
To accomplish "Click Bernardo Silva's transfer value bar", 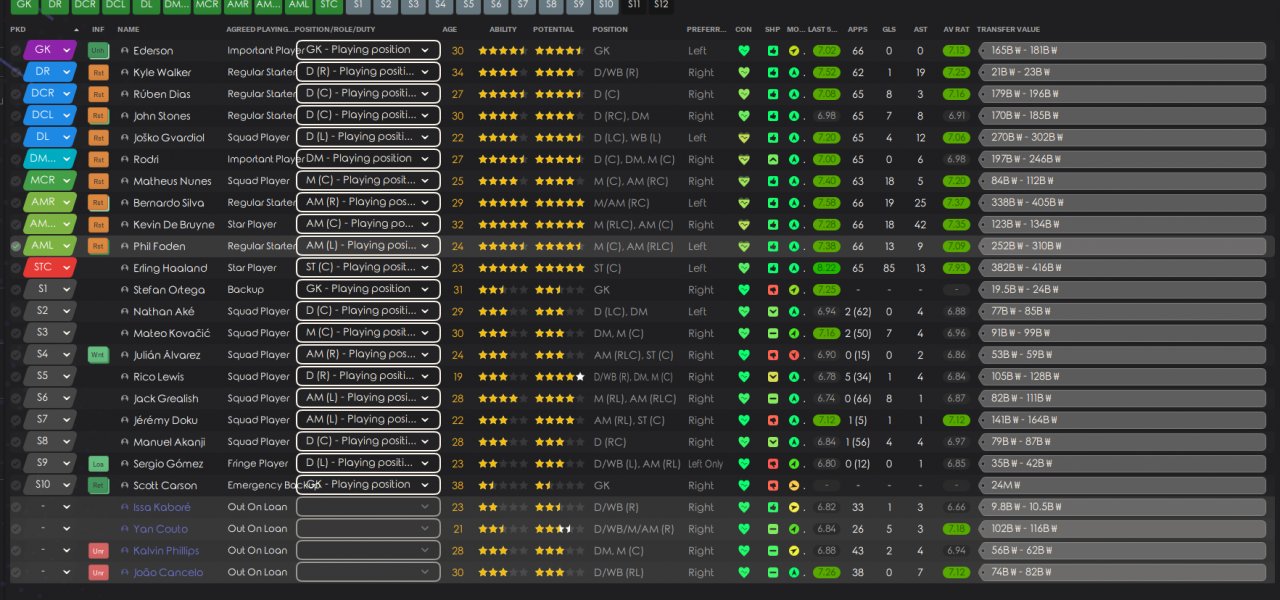I will (1123, 203).
